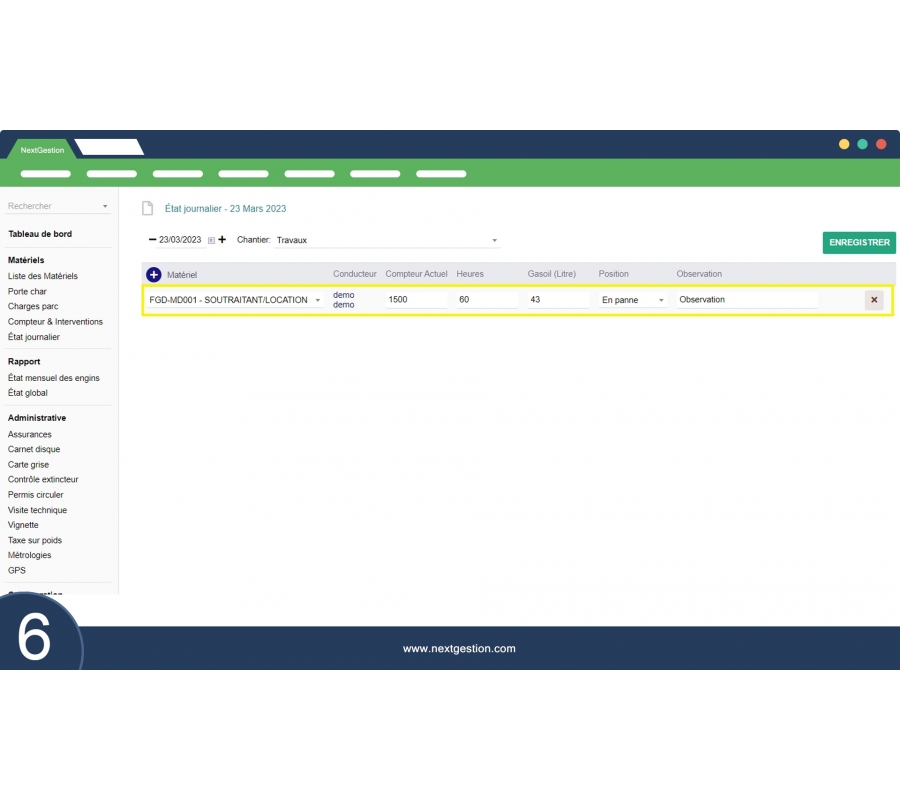The width and height of the screenshot is (900, 800).
Task: Open the Position 'En panne' dropdown
Action: 661,300
